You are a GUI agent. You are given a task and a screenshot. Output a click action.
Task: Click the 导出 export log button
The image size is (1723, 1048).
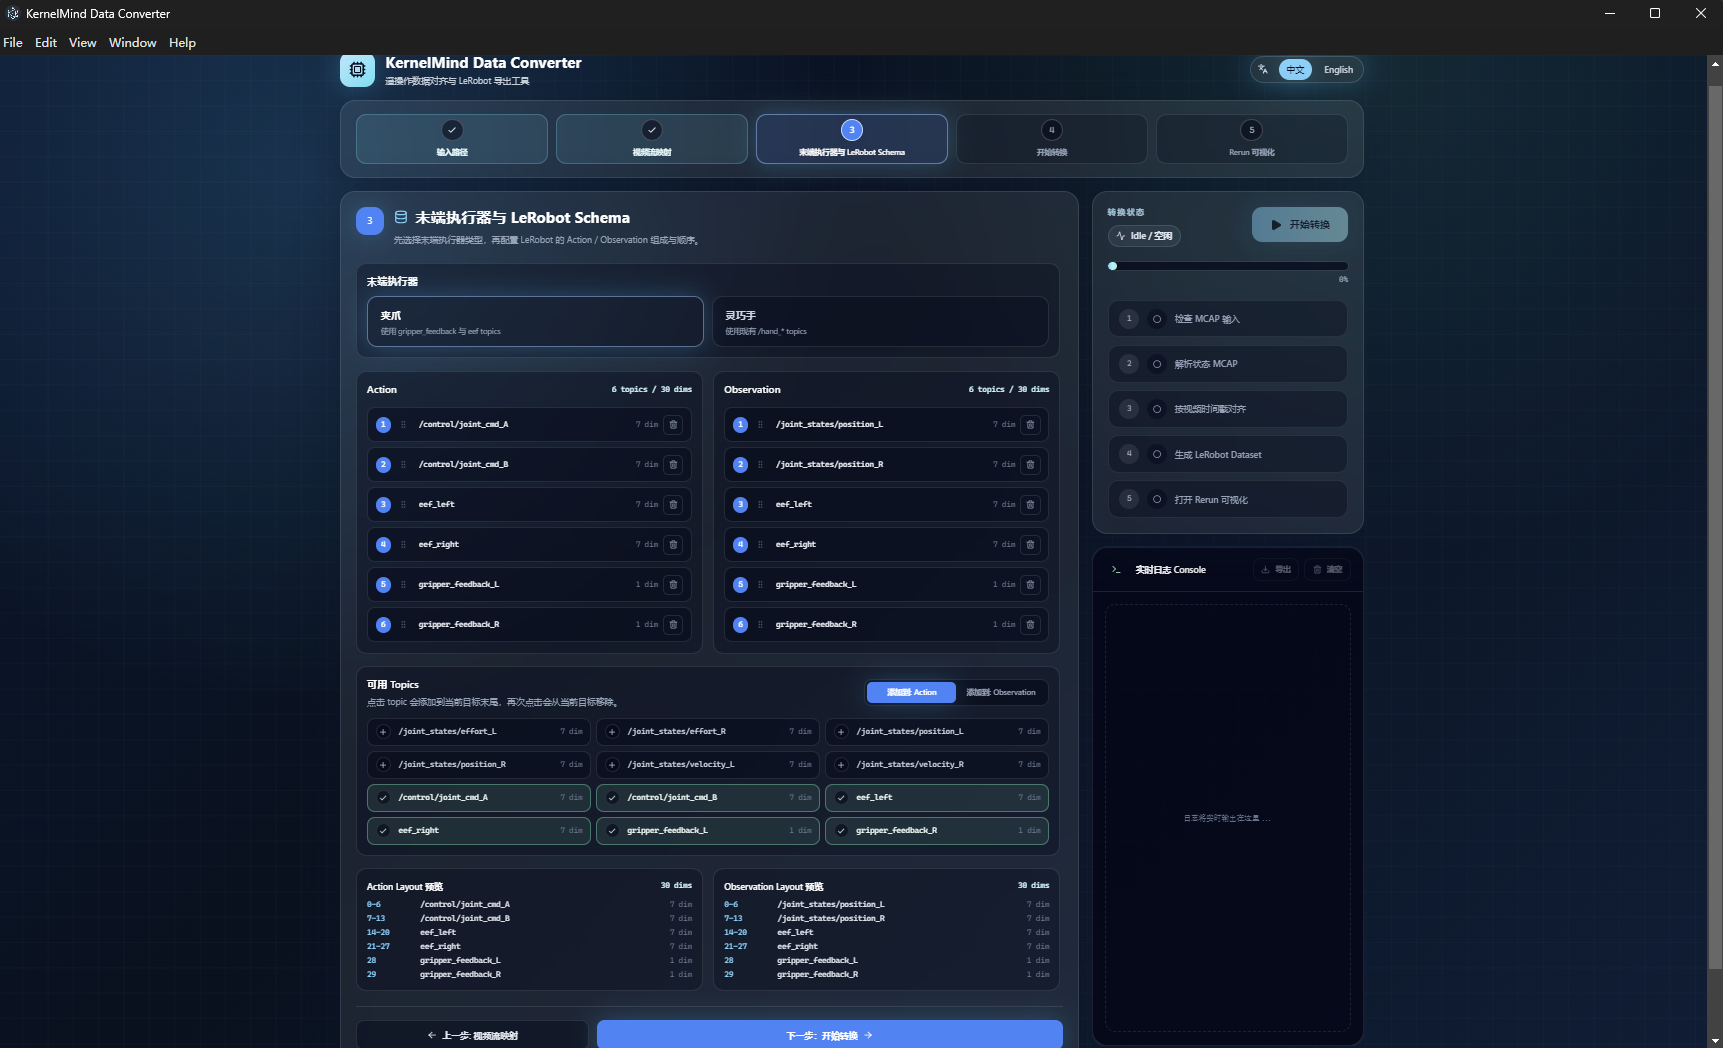1276,570
